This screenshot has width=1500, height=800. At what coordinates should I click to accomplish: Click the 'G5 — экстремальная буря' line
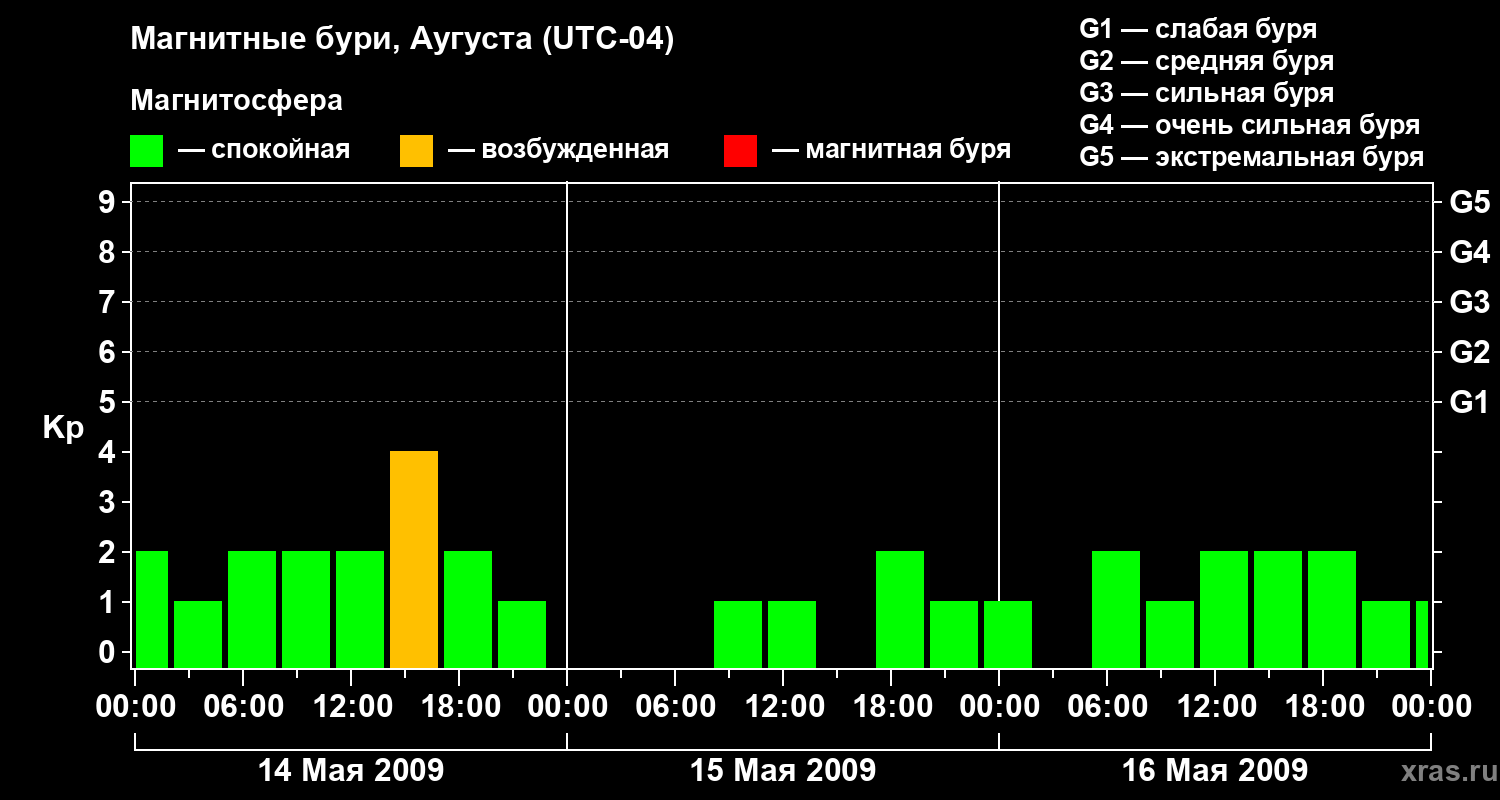coord(1252,158)
